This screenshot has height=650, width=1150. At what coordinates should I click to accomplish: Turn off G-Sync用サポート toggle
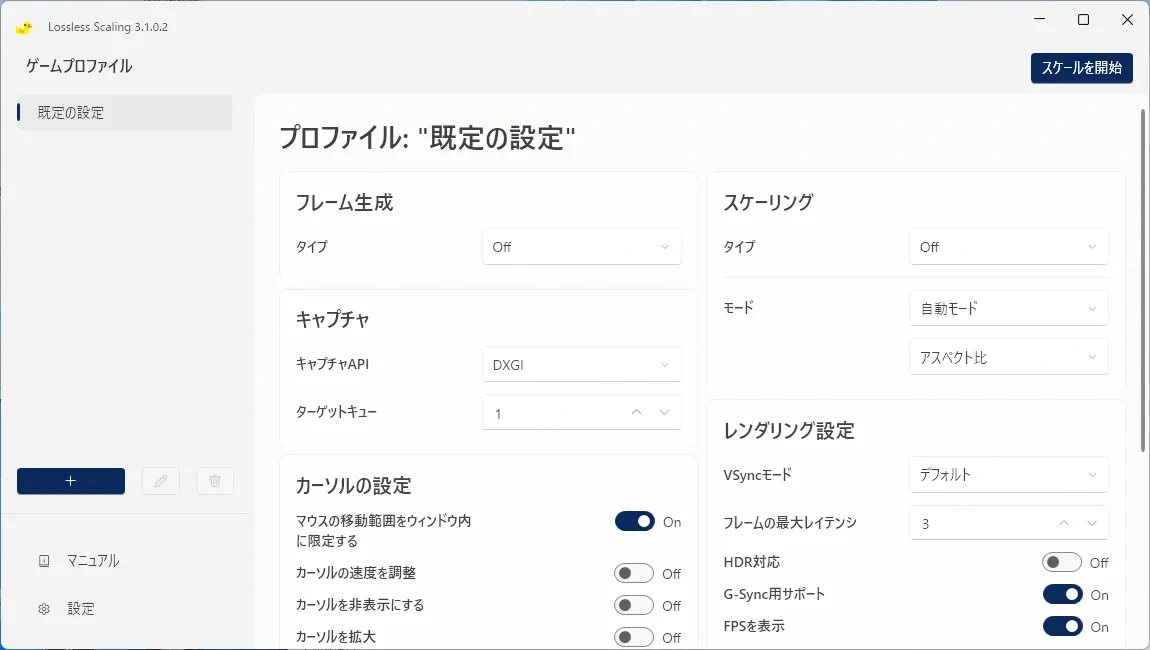(x=1063, y=594)
